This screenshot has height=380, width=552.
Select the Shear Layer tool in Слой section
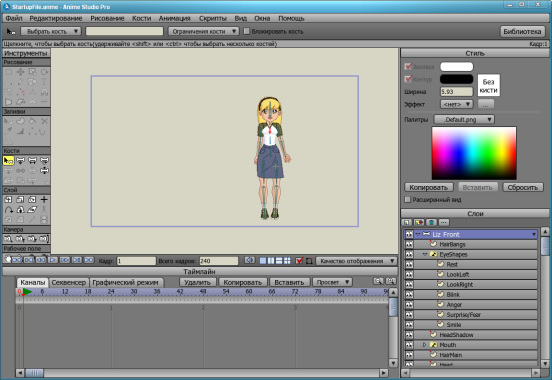click(x=32, y=210)
